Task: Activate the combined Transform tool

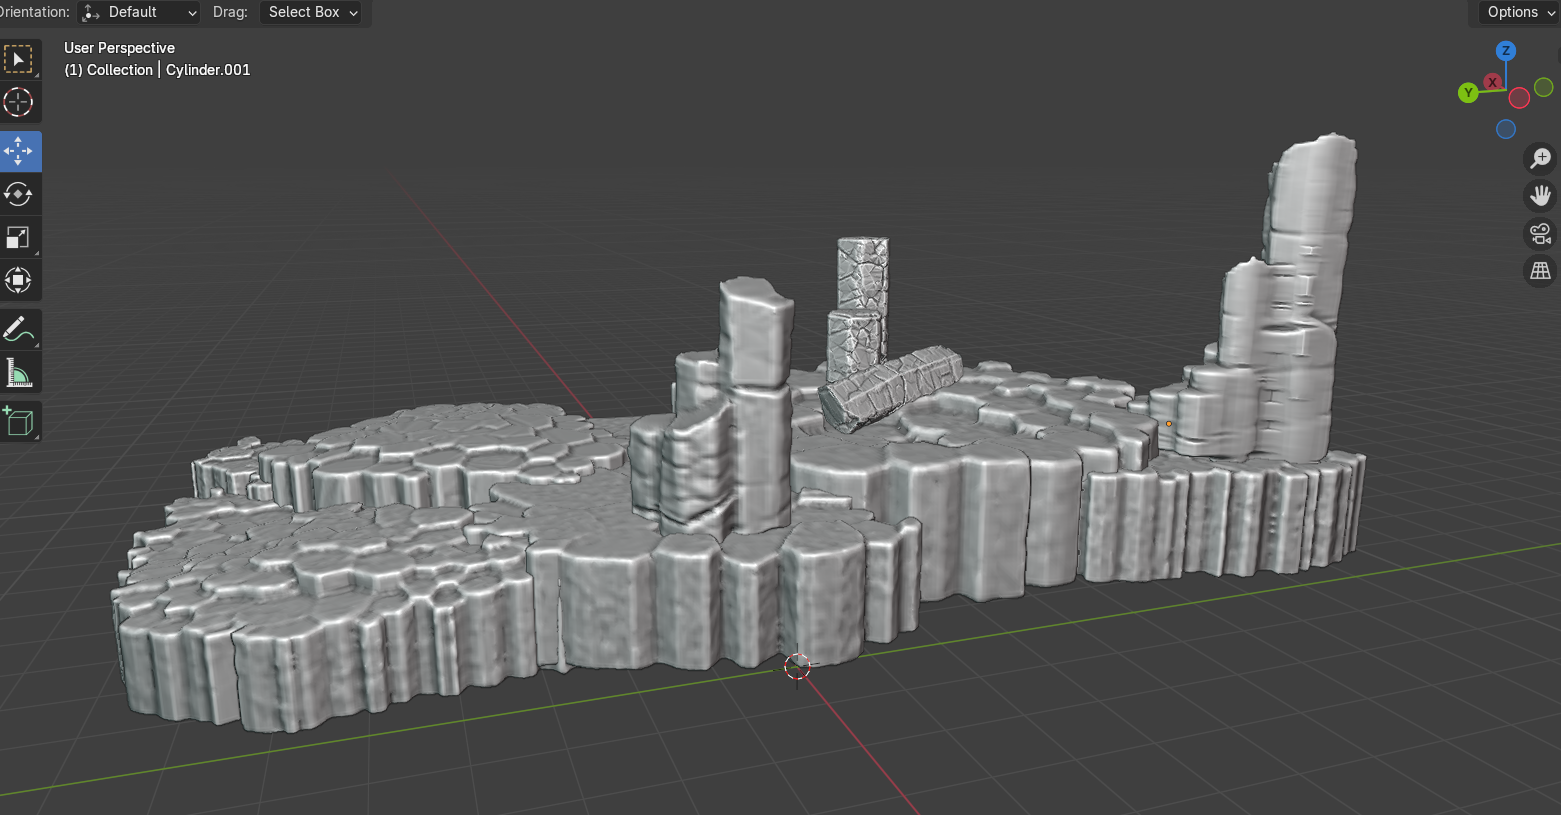Action: (19, 280)
